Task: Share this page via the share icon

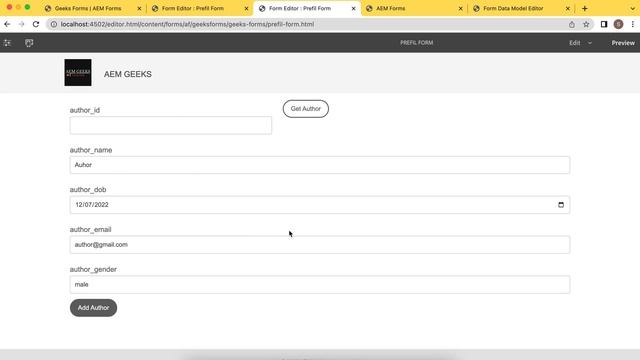Action: point(572,24)
